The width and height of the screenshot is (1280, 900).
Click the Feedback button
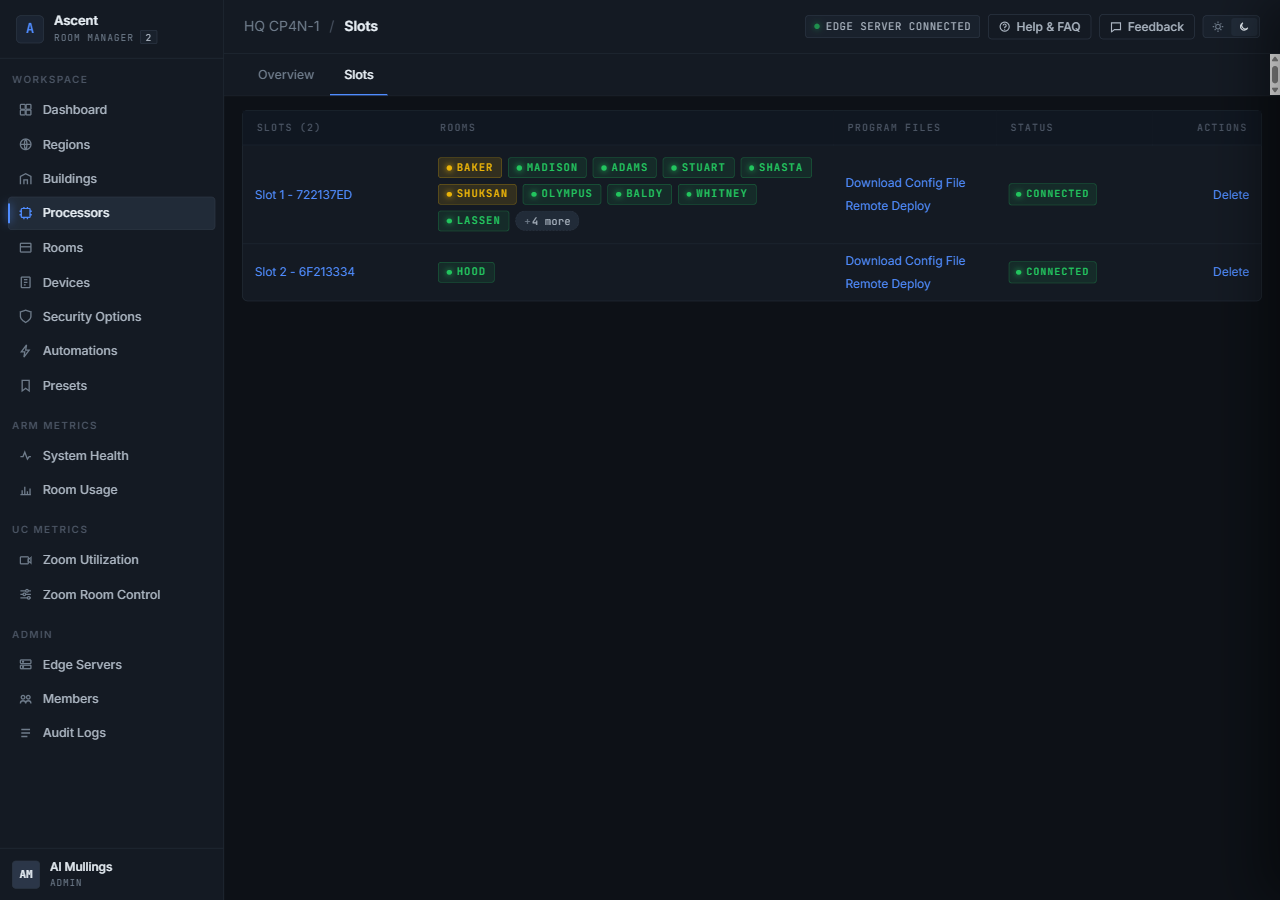tap(1147, 27)
